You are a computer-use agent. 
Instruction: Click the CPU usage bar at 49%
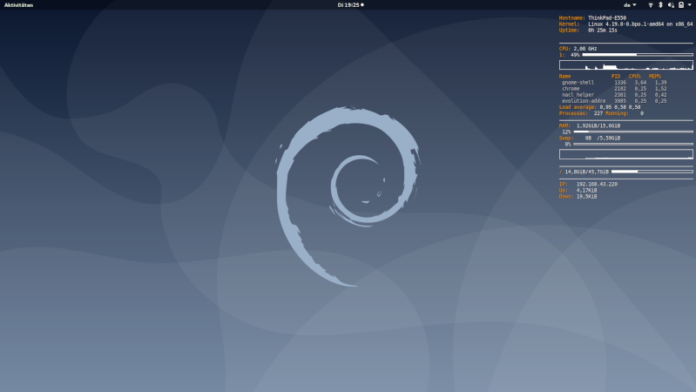pyautogui.click(x=637, y=55)
